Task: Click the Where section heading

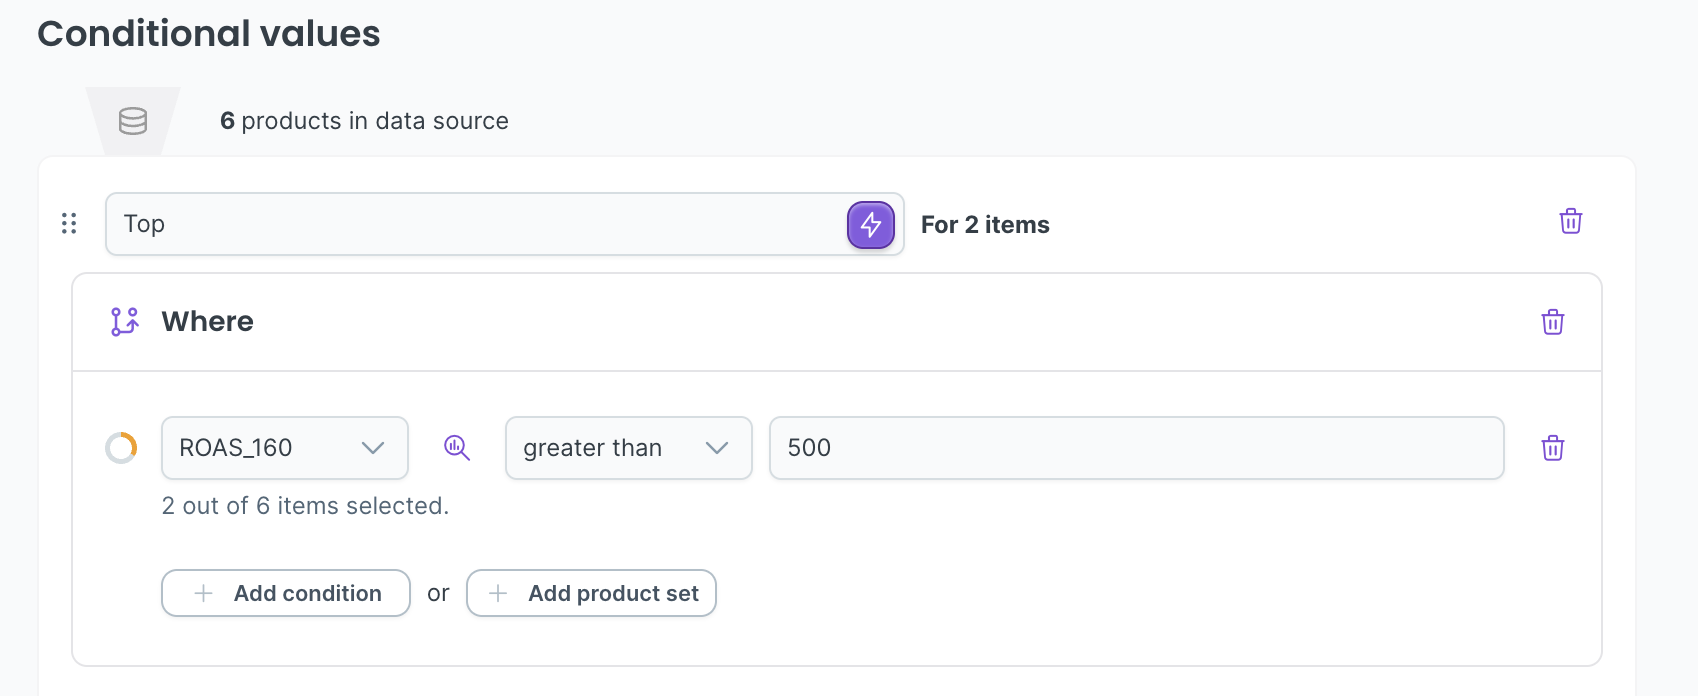Action: point(208,321)
